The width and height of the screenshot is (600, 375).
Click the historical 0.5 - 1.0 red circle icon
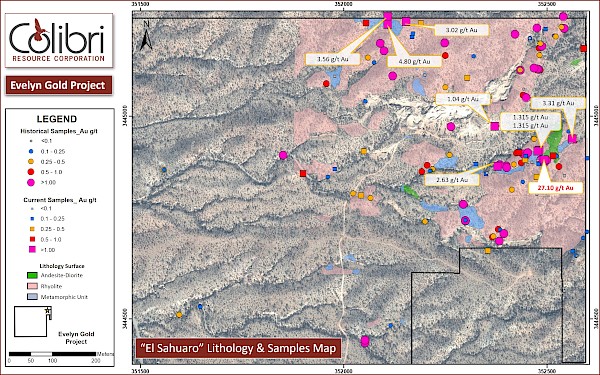pyautogui.click(x=31, y=172)
